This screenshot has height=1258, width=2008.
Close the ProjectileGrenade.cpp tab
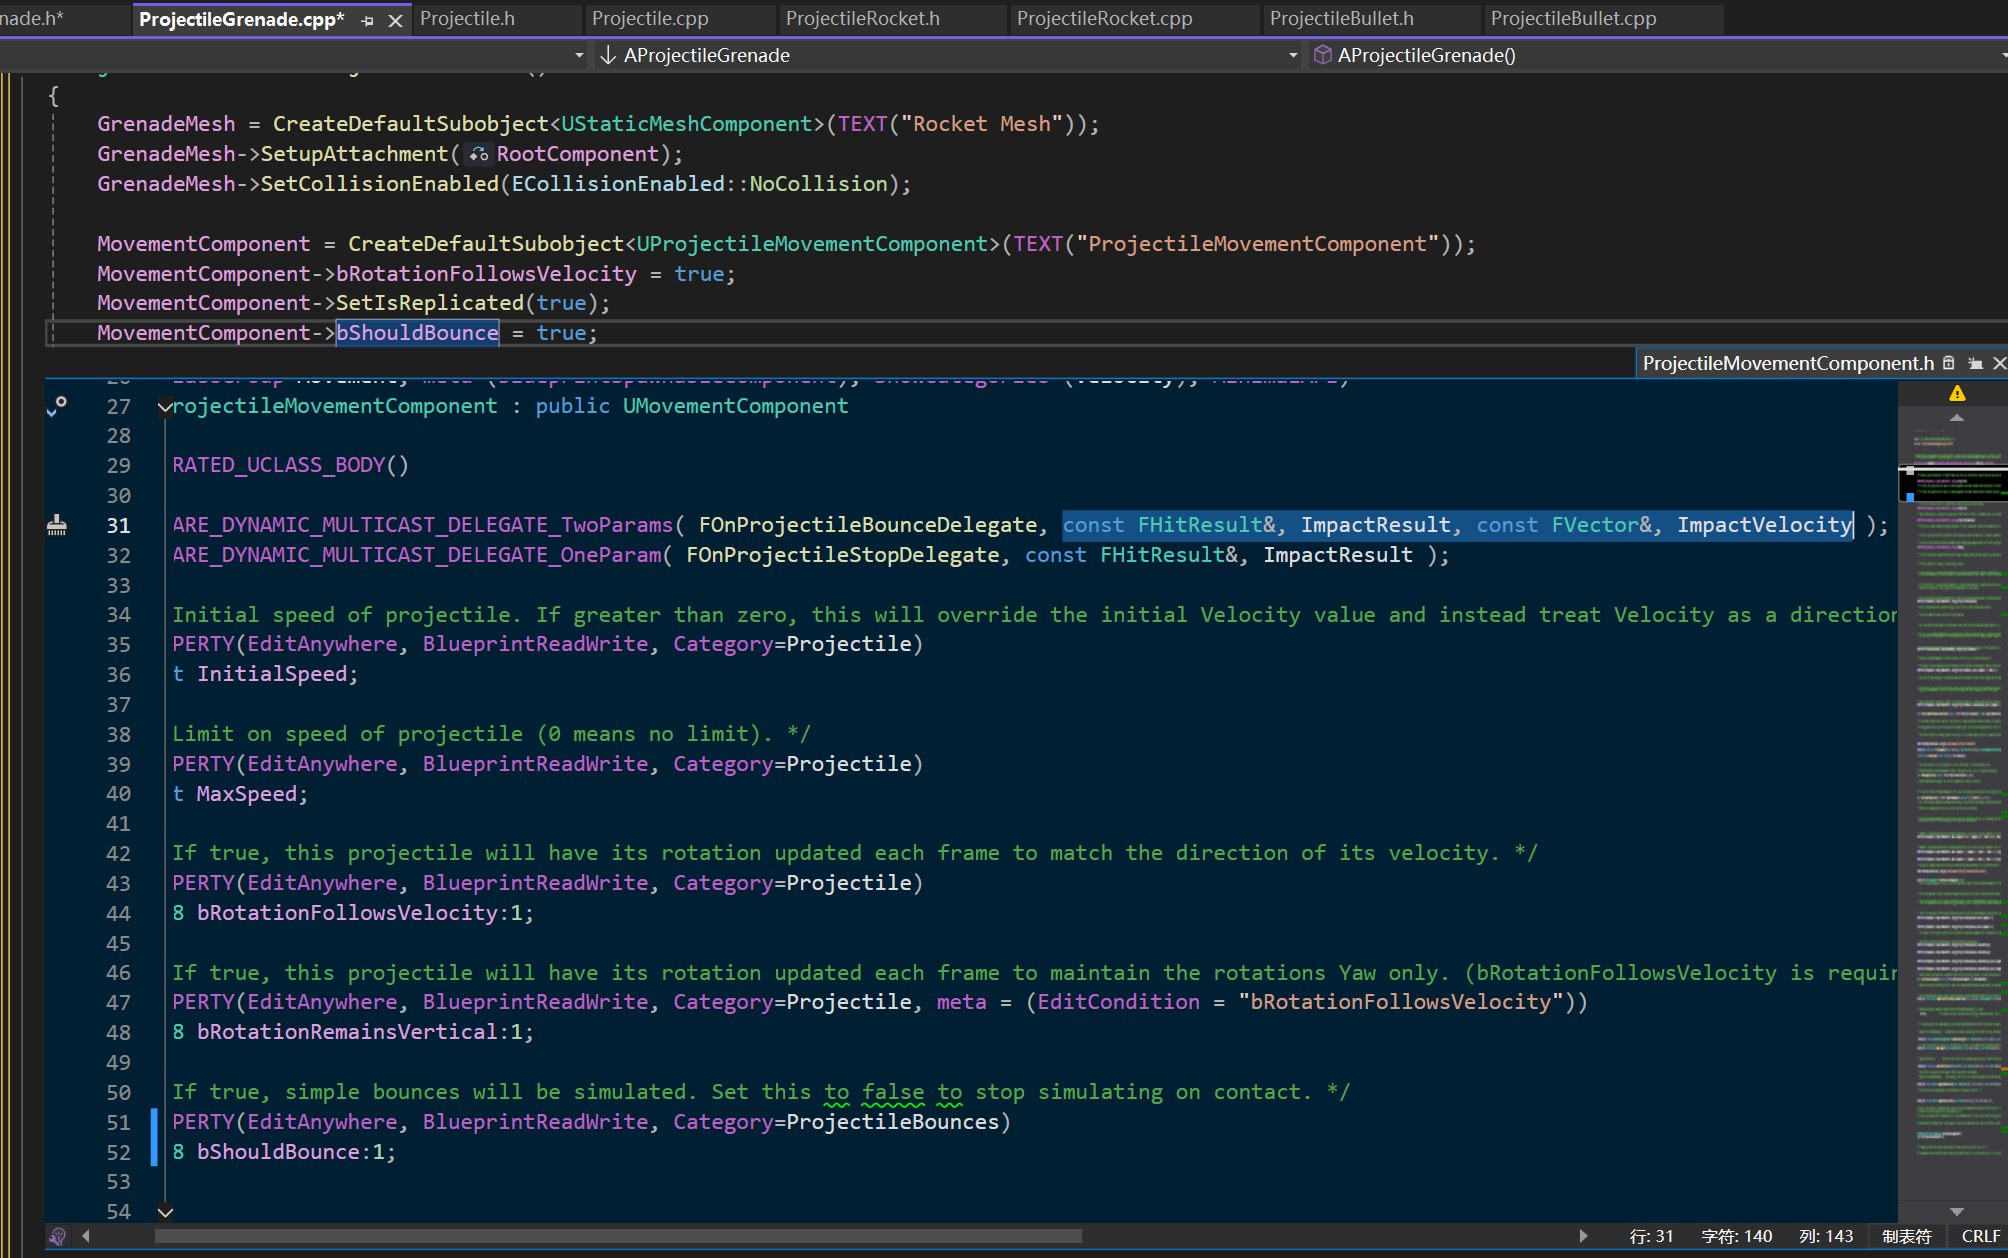395,20
